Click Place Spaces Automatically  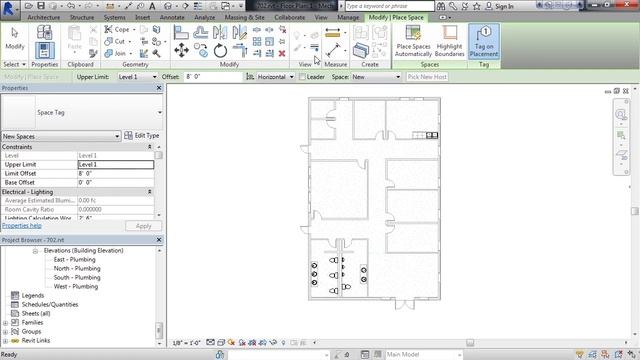coord(413,41)
